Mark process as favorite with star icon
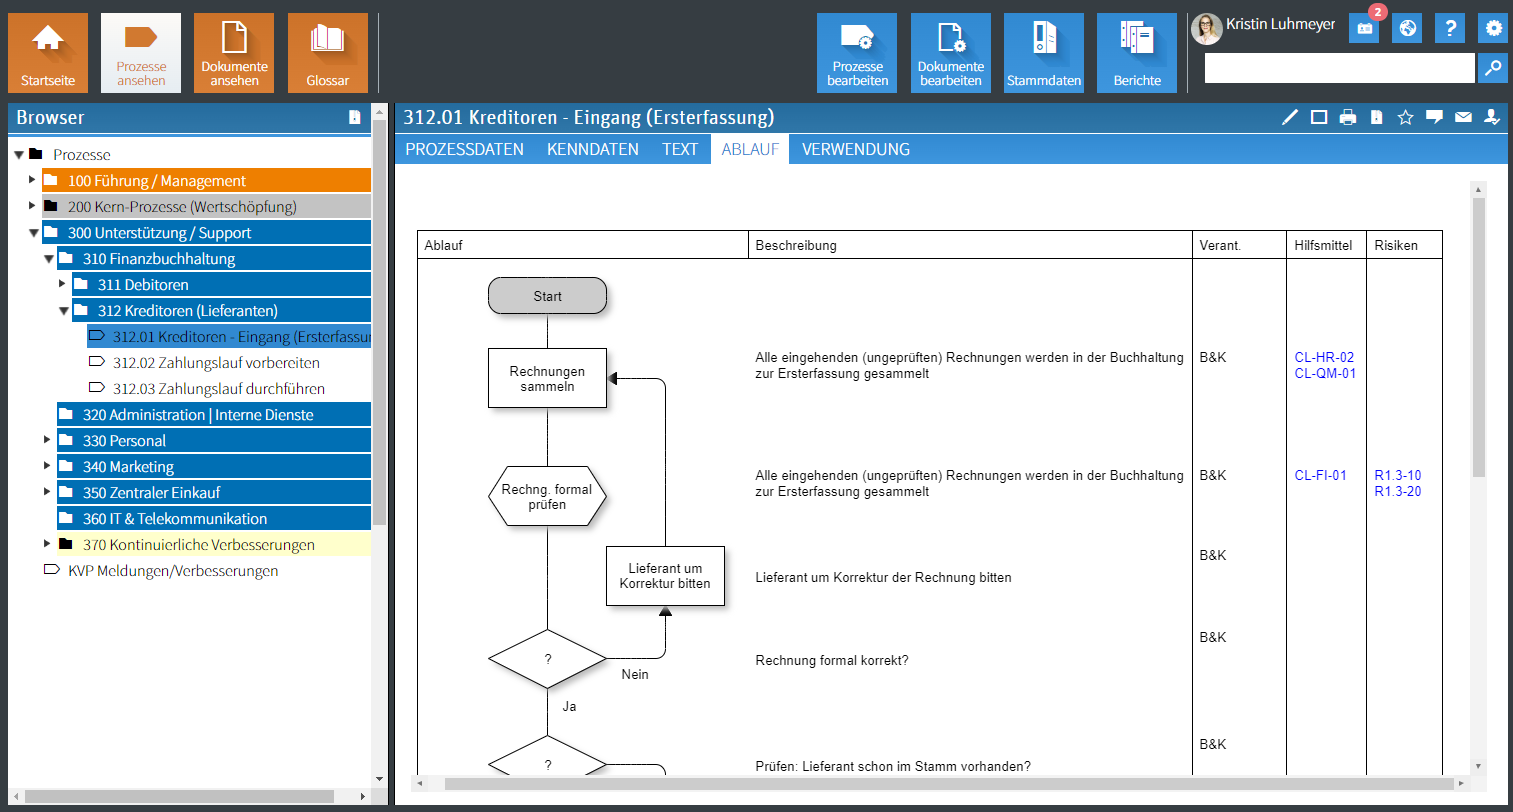The width and height of the screenshot is (1513, 812). 1405,117
